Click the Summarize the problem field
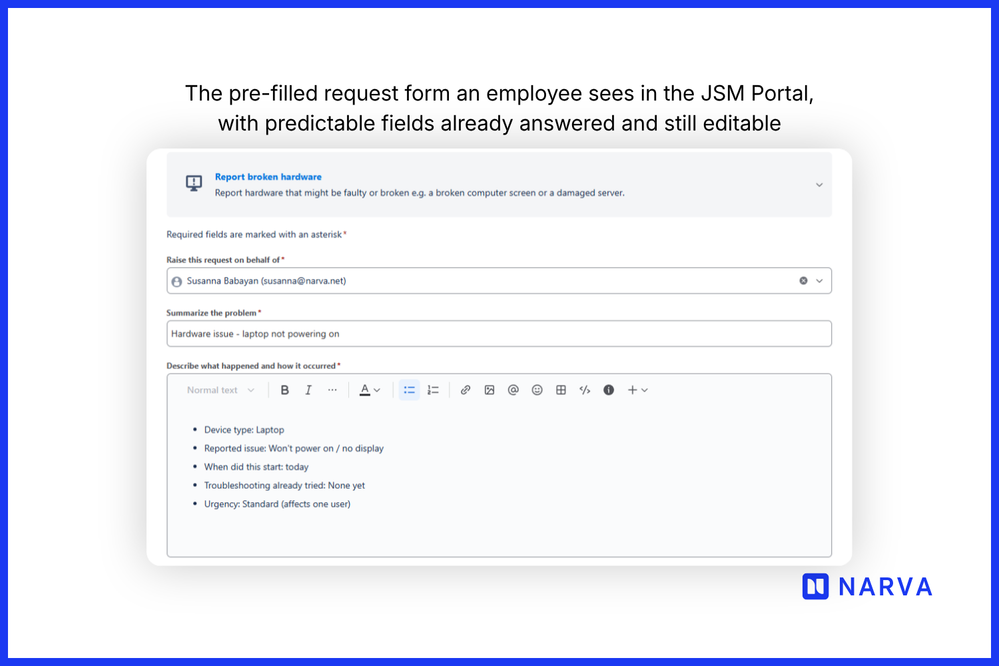Screen dimensions: 999x666 click(x=499, y=333)
